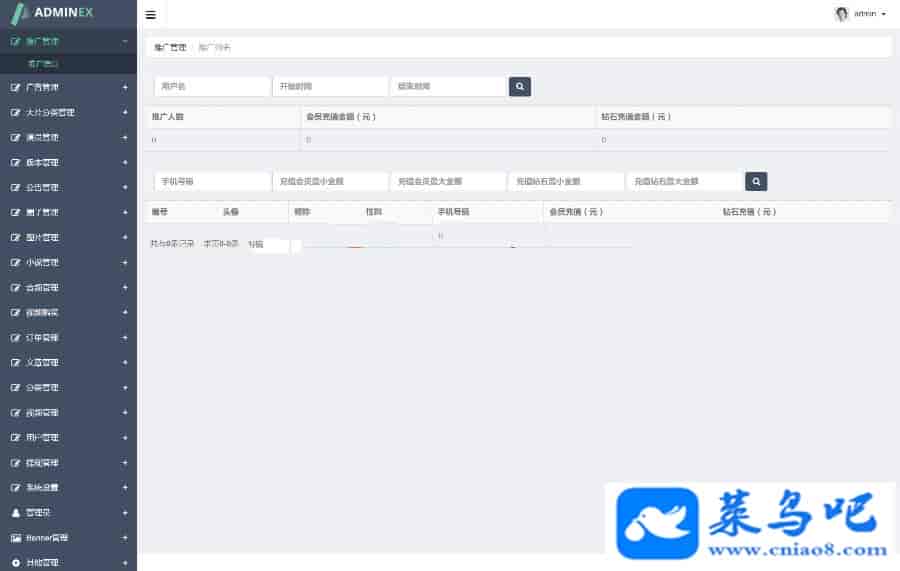This screenshot has width=900, height=571.
Task: Click the edit icon next to 版本管理
Action: click(x=15, y=163)
